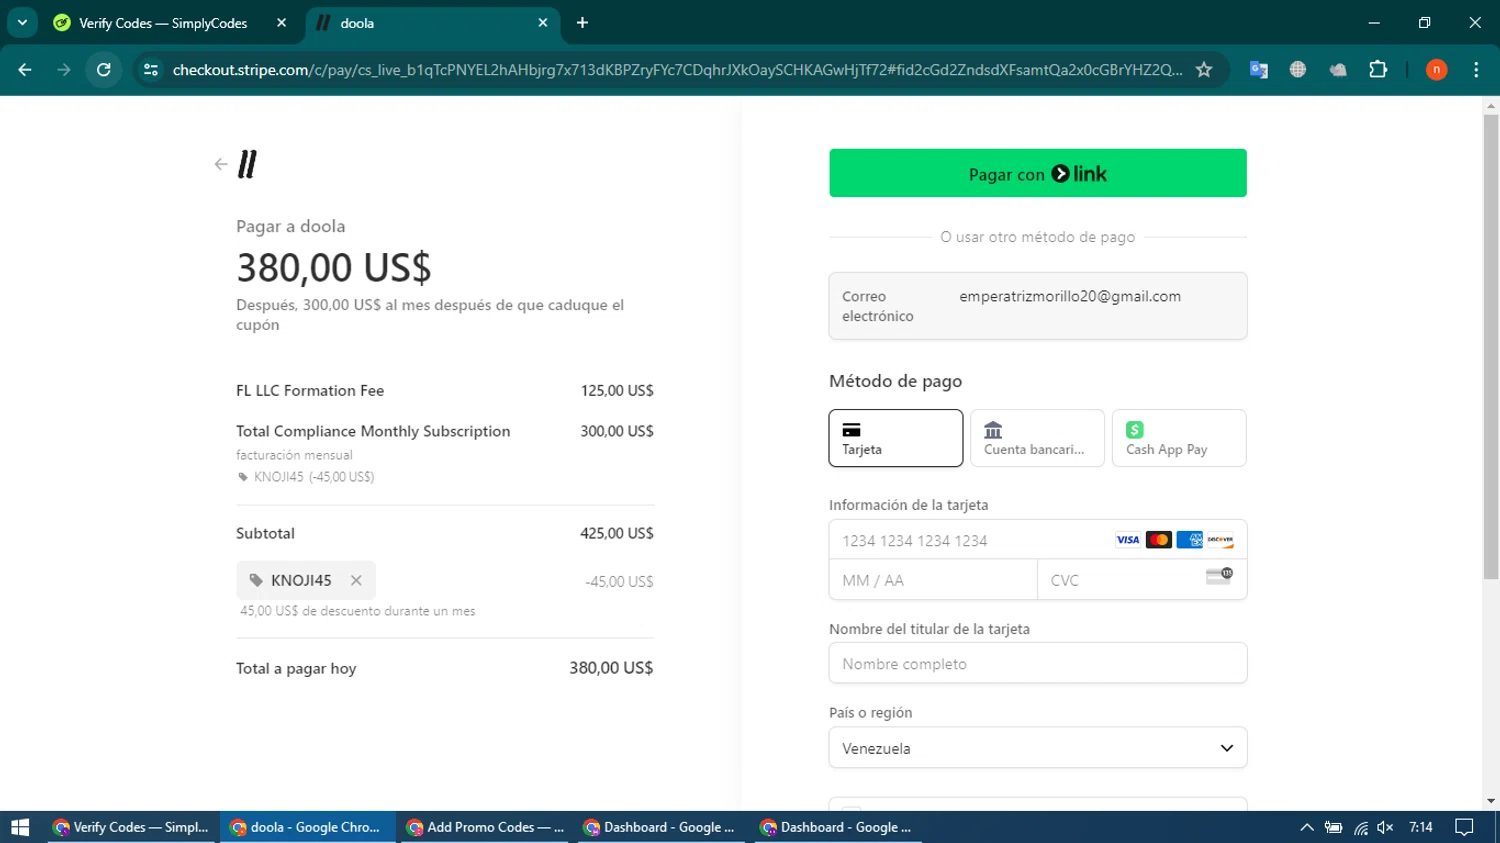Go back using the arrow beside doola logo

point(220,164)
